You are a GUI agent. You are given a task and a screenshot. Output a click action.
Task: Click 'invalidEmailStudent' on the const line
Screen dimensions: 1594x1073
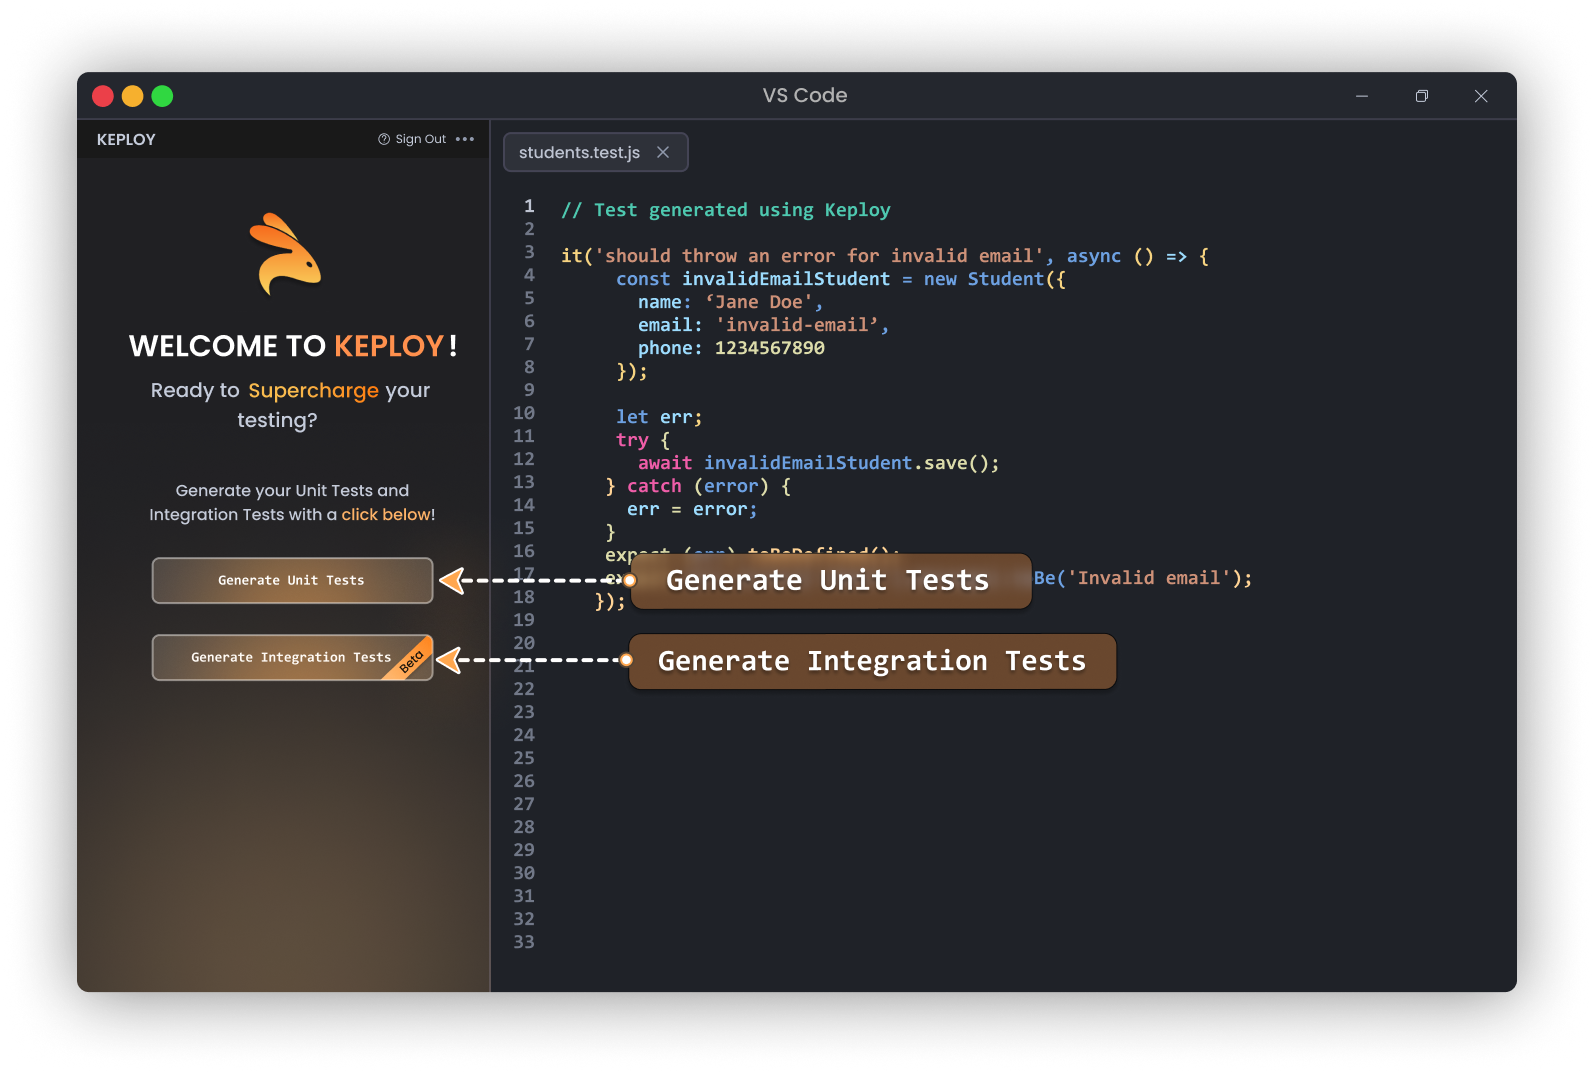click(786, 279)
